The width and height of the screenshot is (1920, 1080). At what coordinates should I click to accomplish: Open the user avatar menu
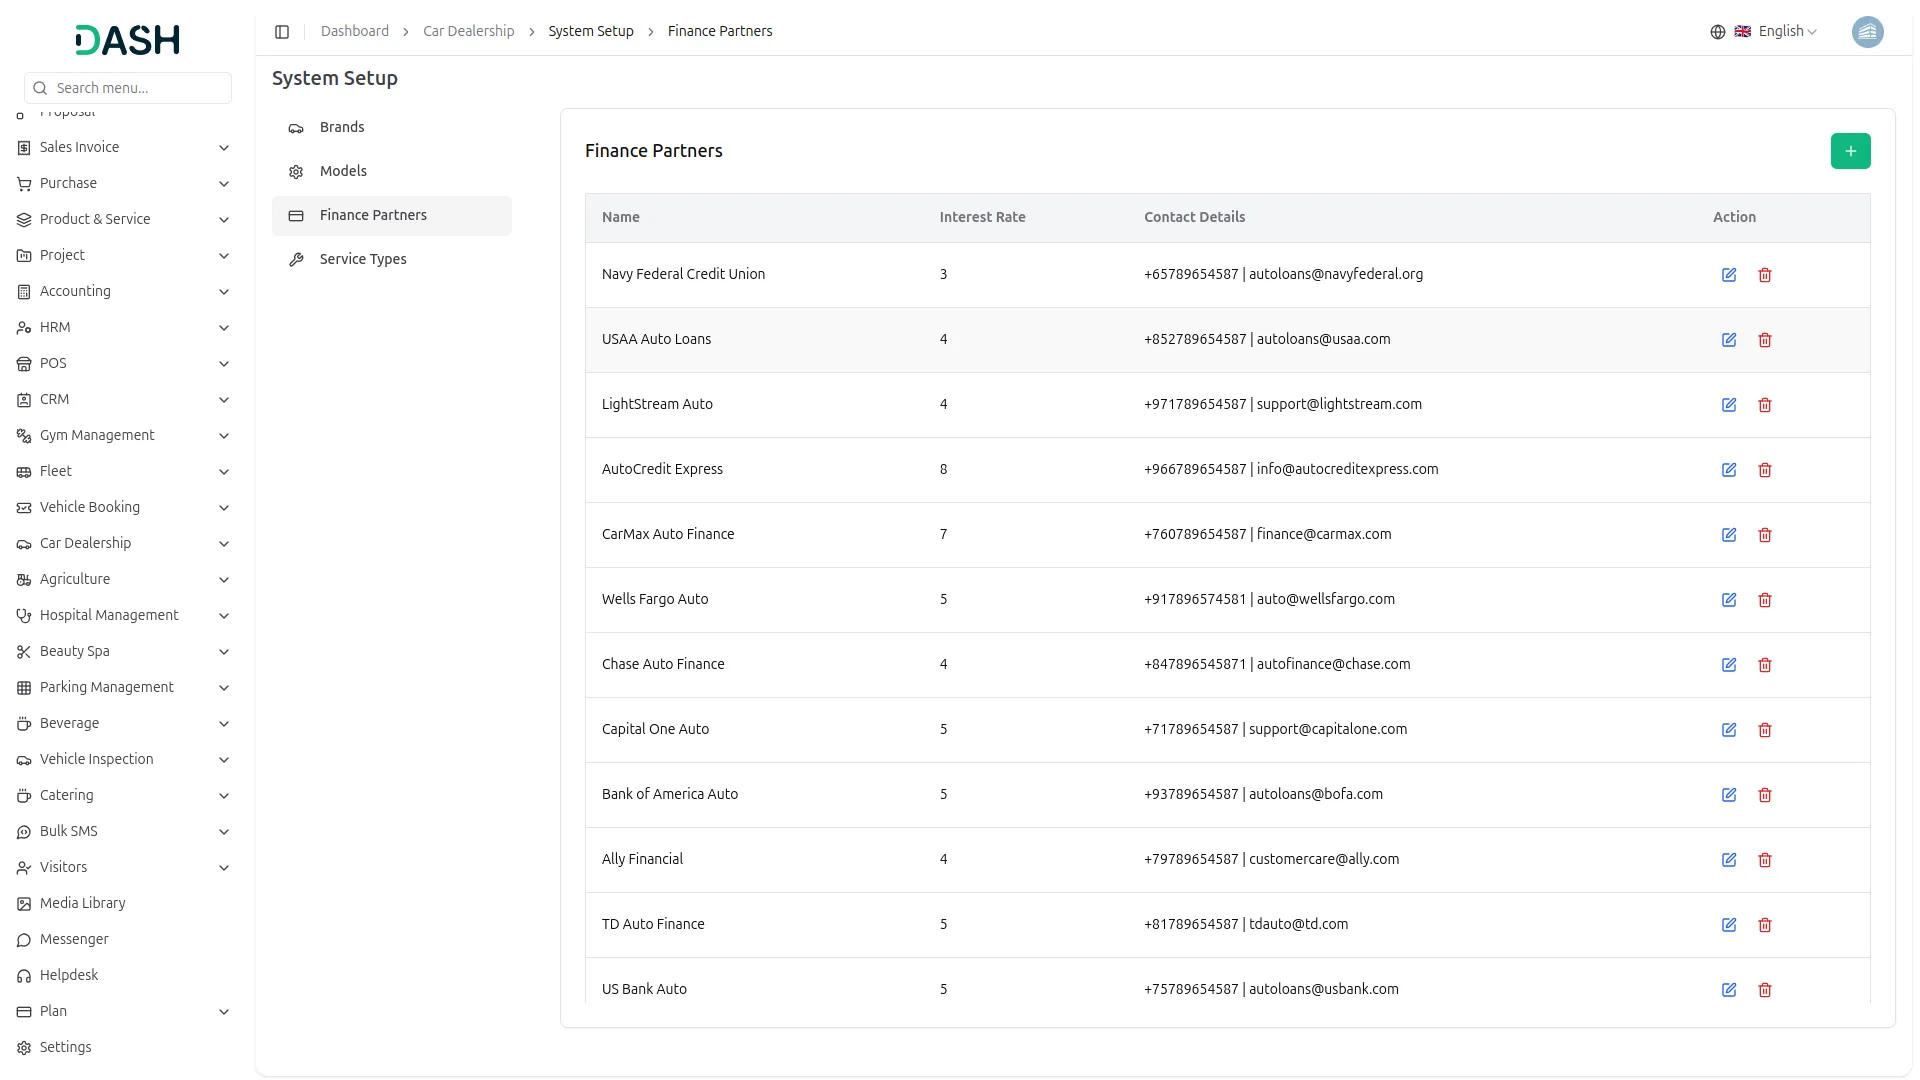[1867, 32]
